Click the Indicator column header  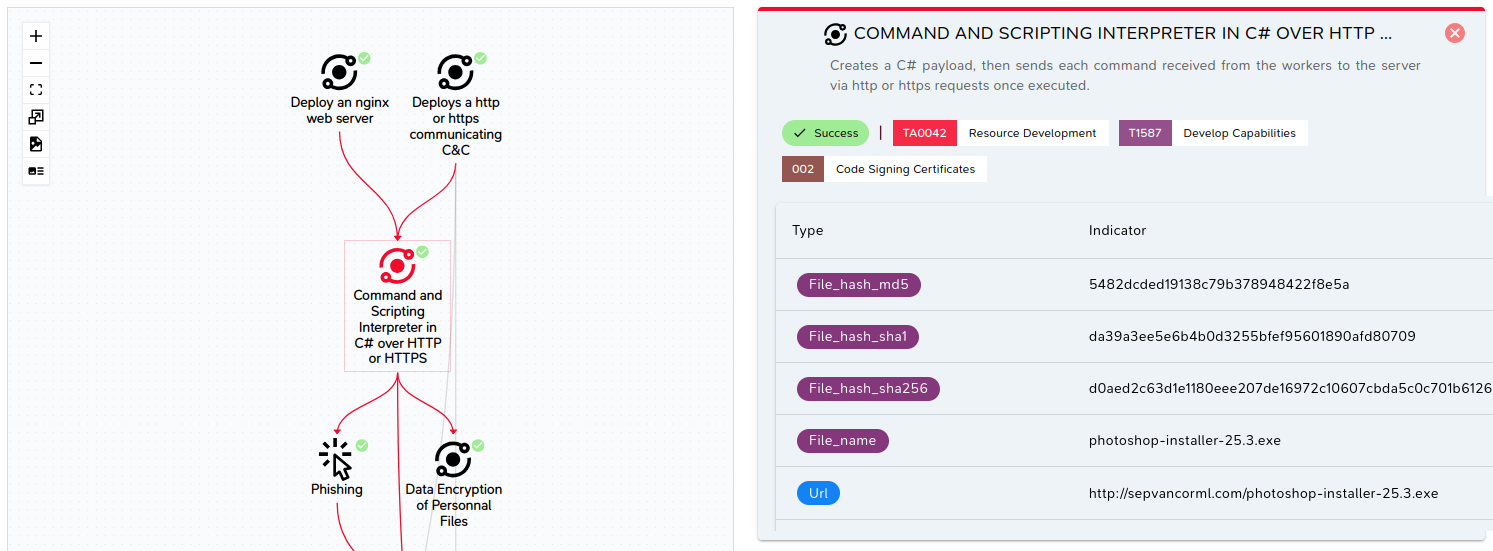[x=1117, y=230]
